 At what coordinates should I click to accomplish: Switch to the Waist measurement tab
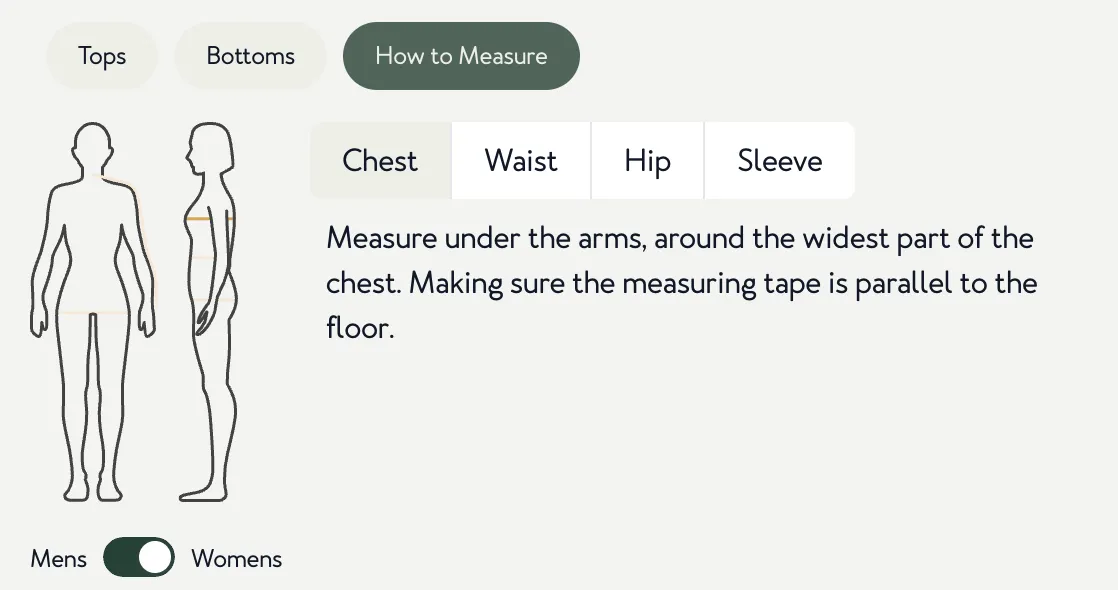[521, 161]
